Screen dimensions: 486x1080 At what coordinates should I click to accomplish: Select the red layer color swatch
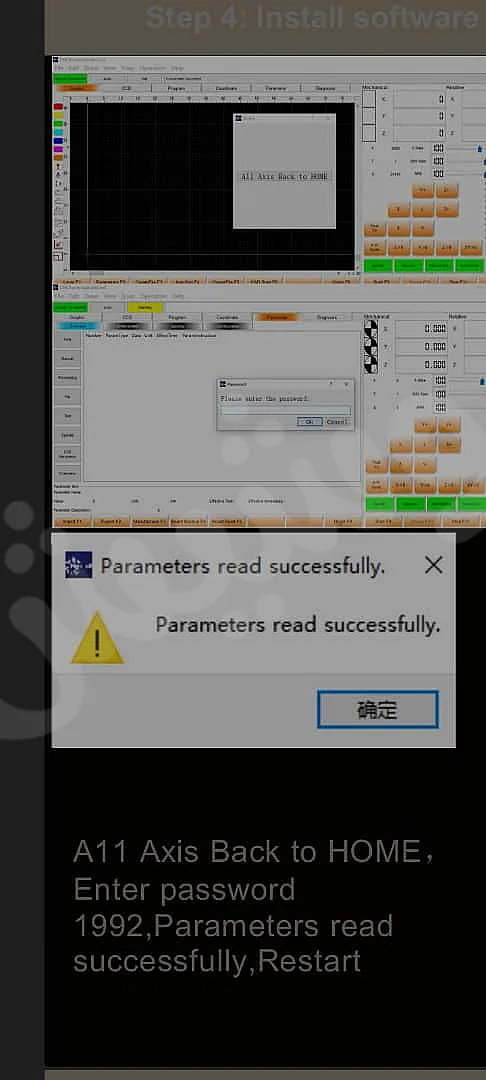click(58, 107)
